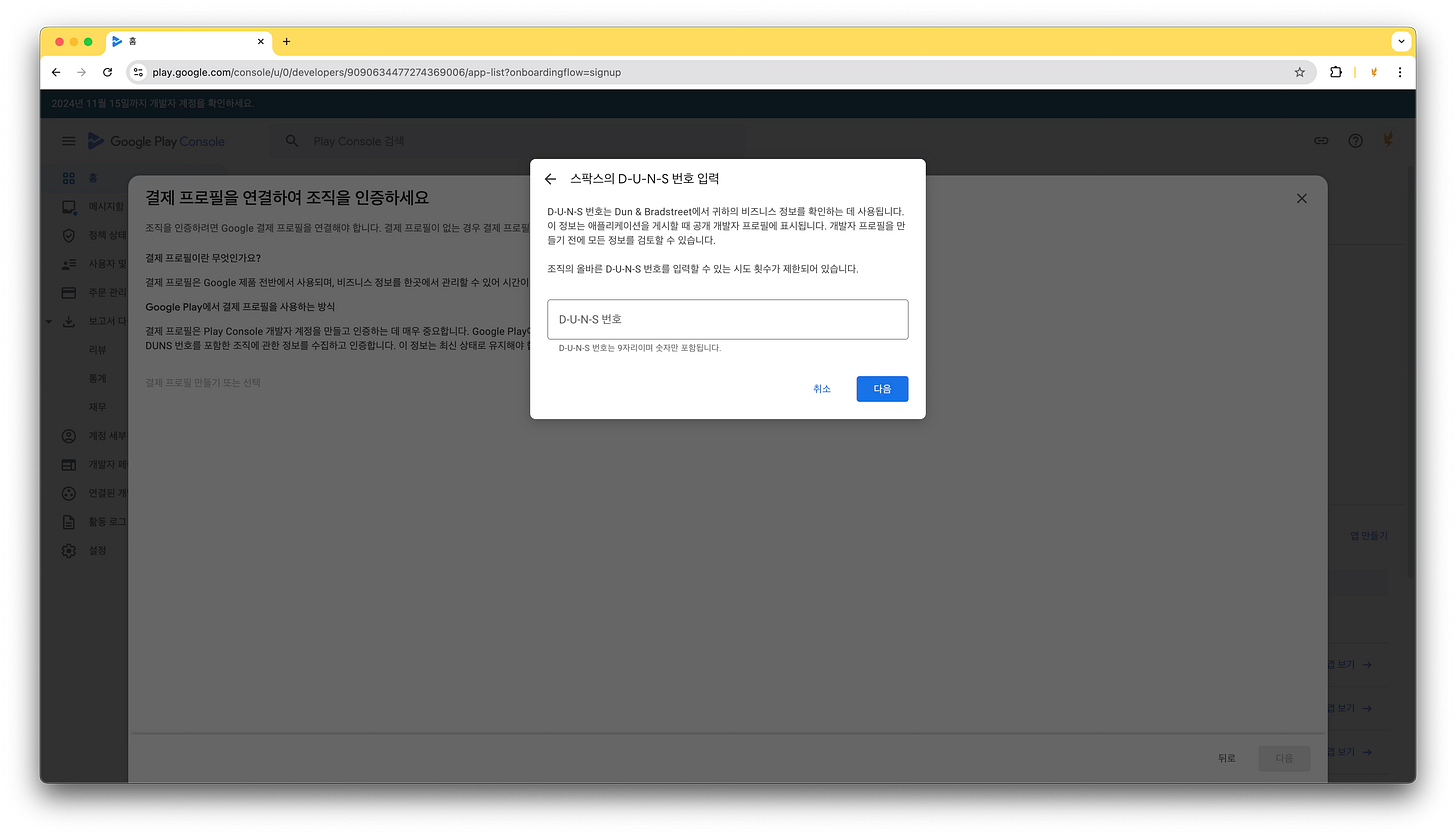Select 리뷰 in the sidebar

97,350
